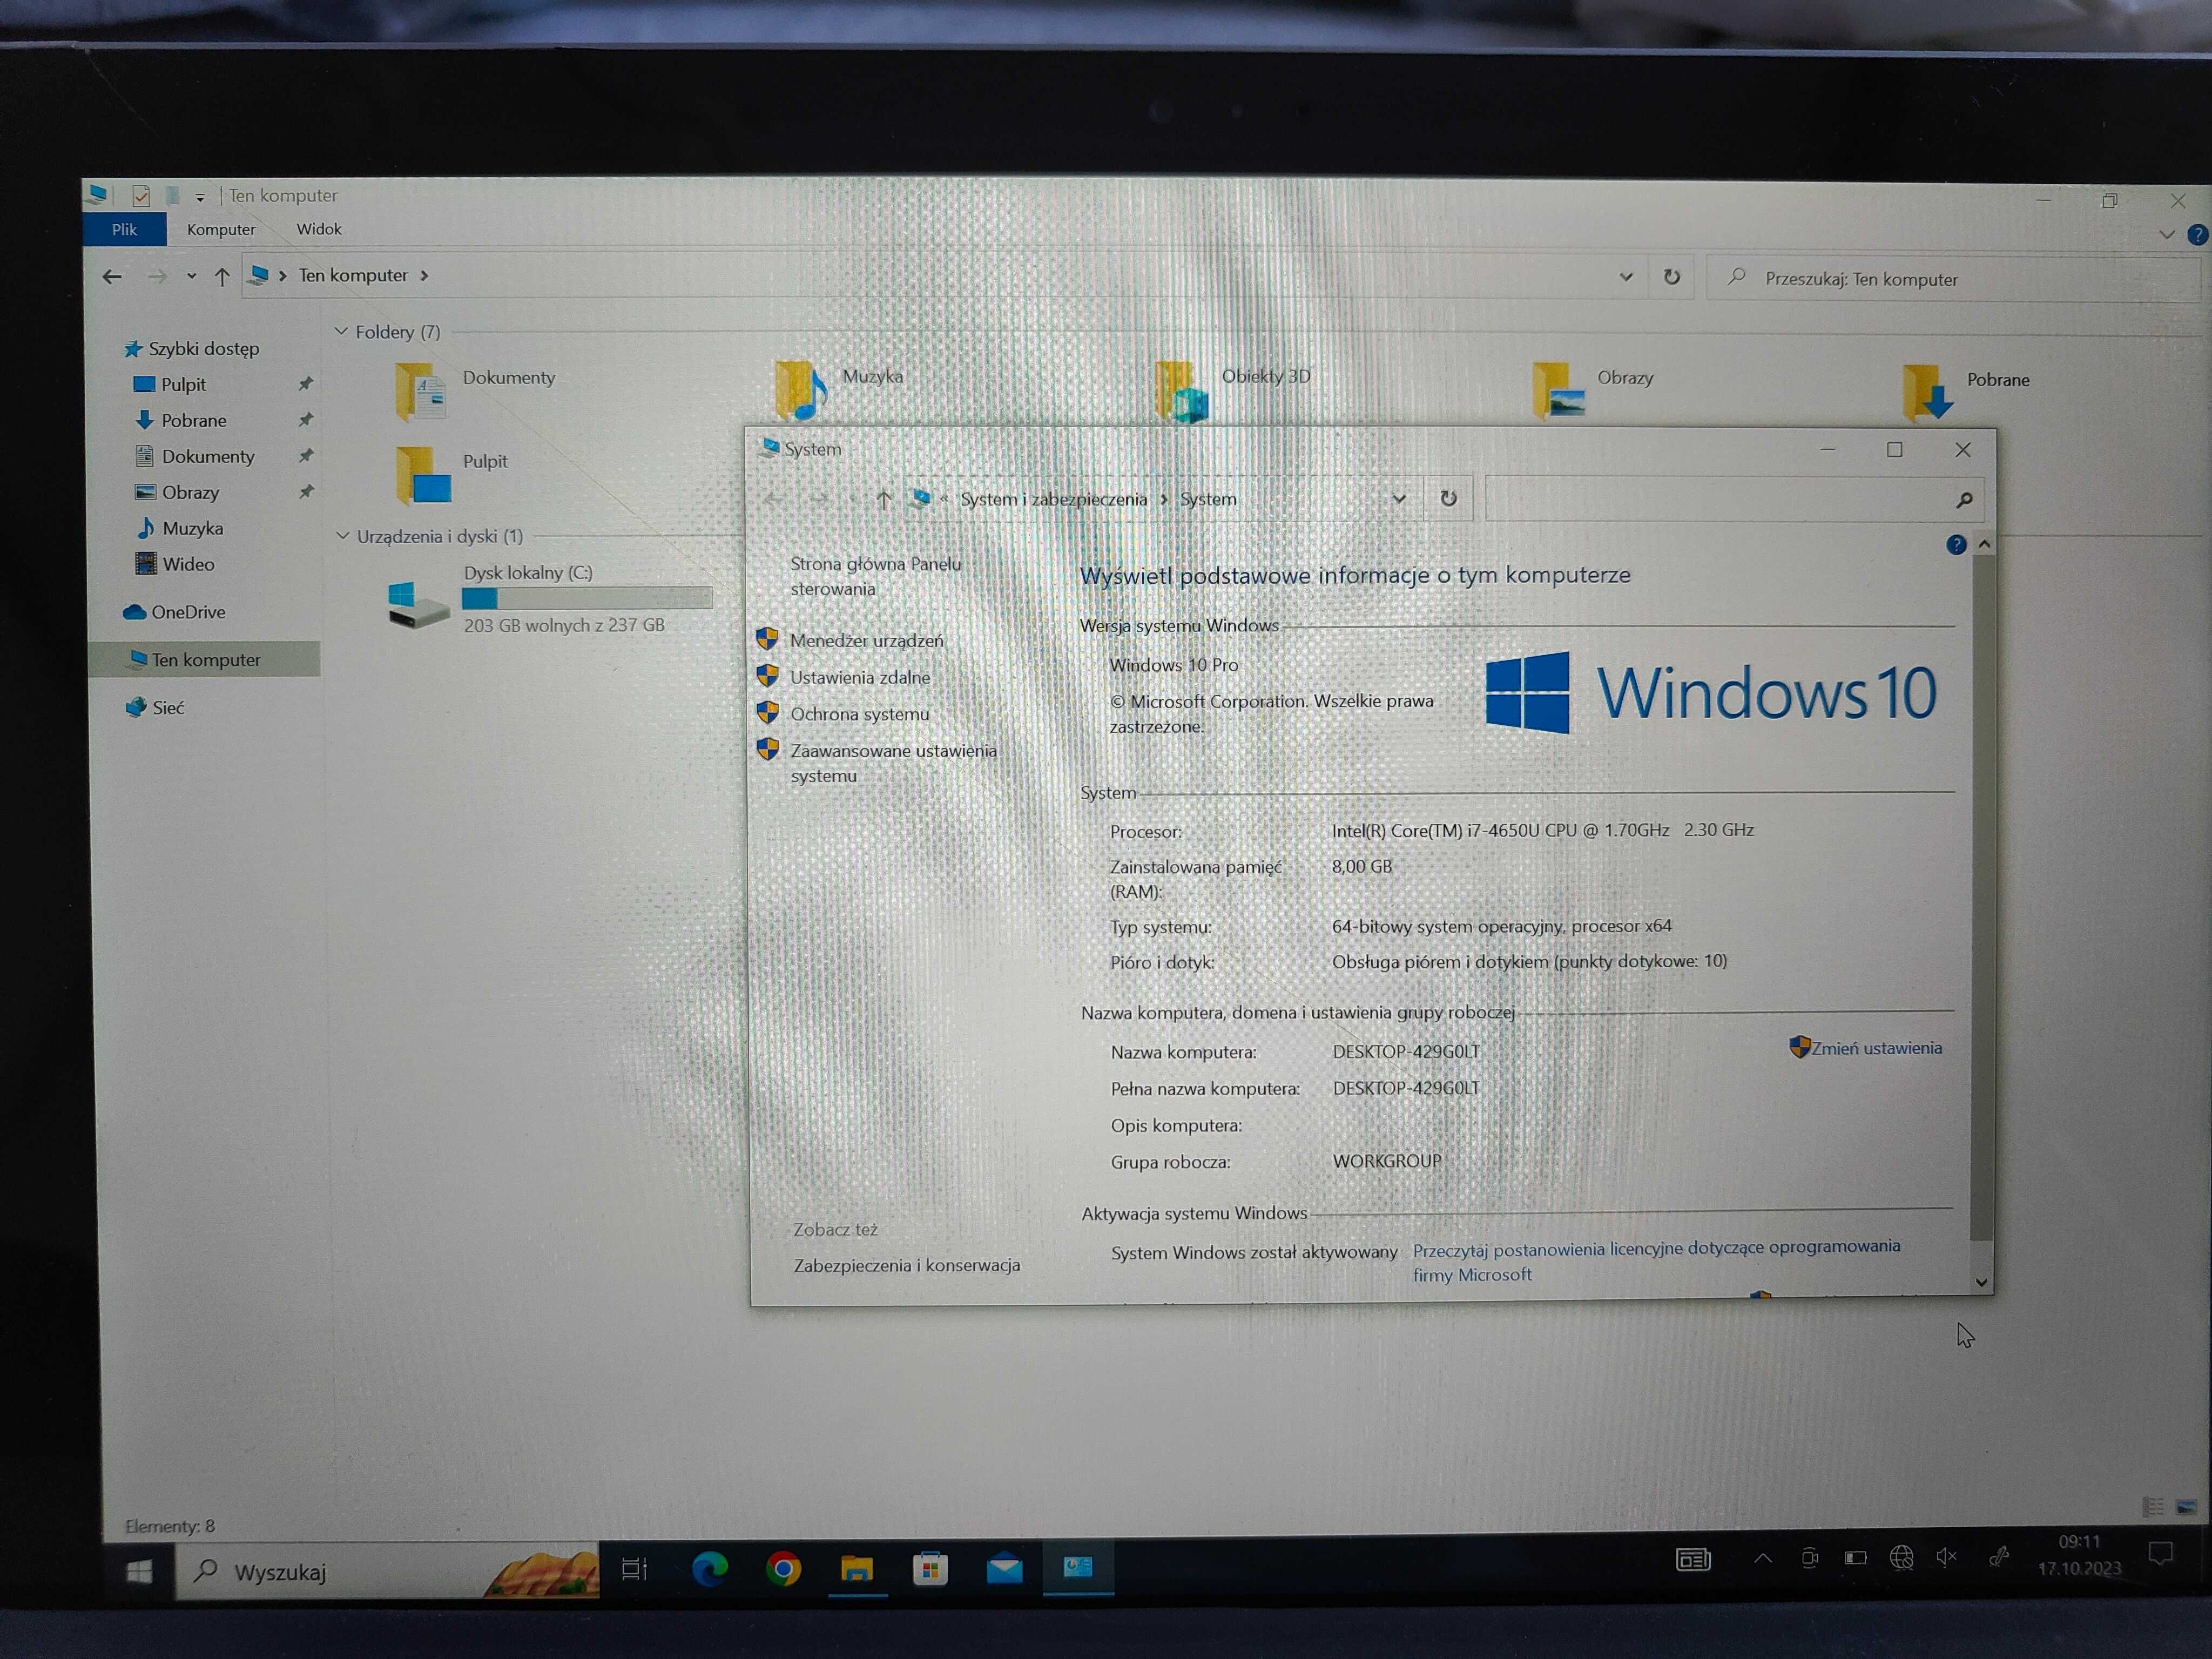
Task: Click the System window help icon
Action: click(x=1956, y=545)
